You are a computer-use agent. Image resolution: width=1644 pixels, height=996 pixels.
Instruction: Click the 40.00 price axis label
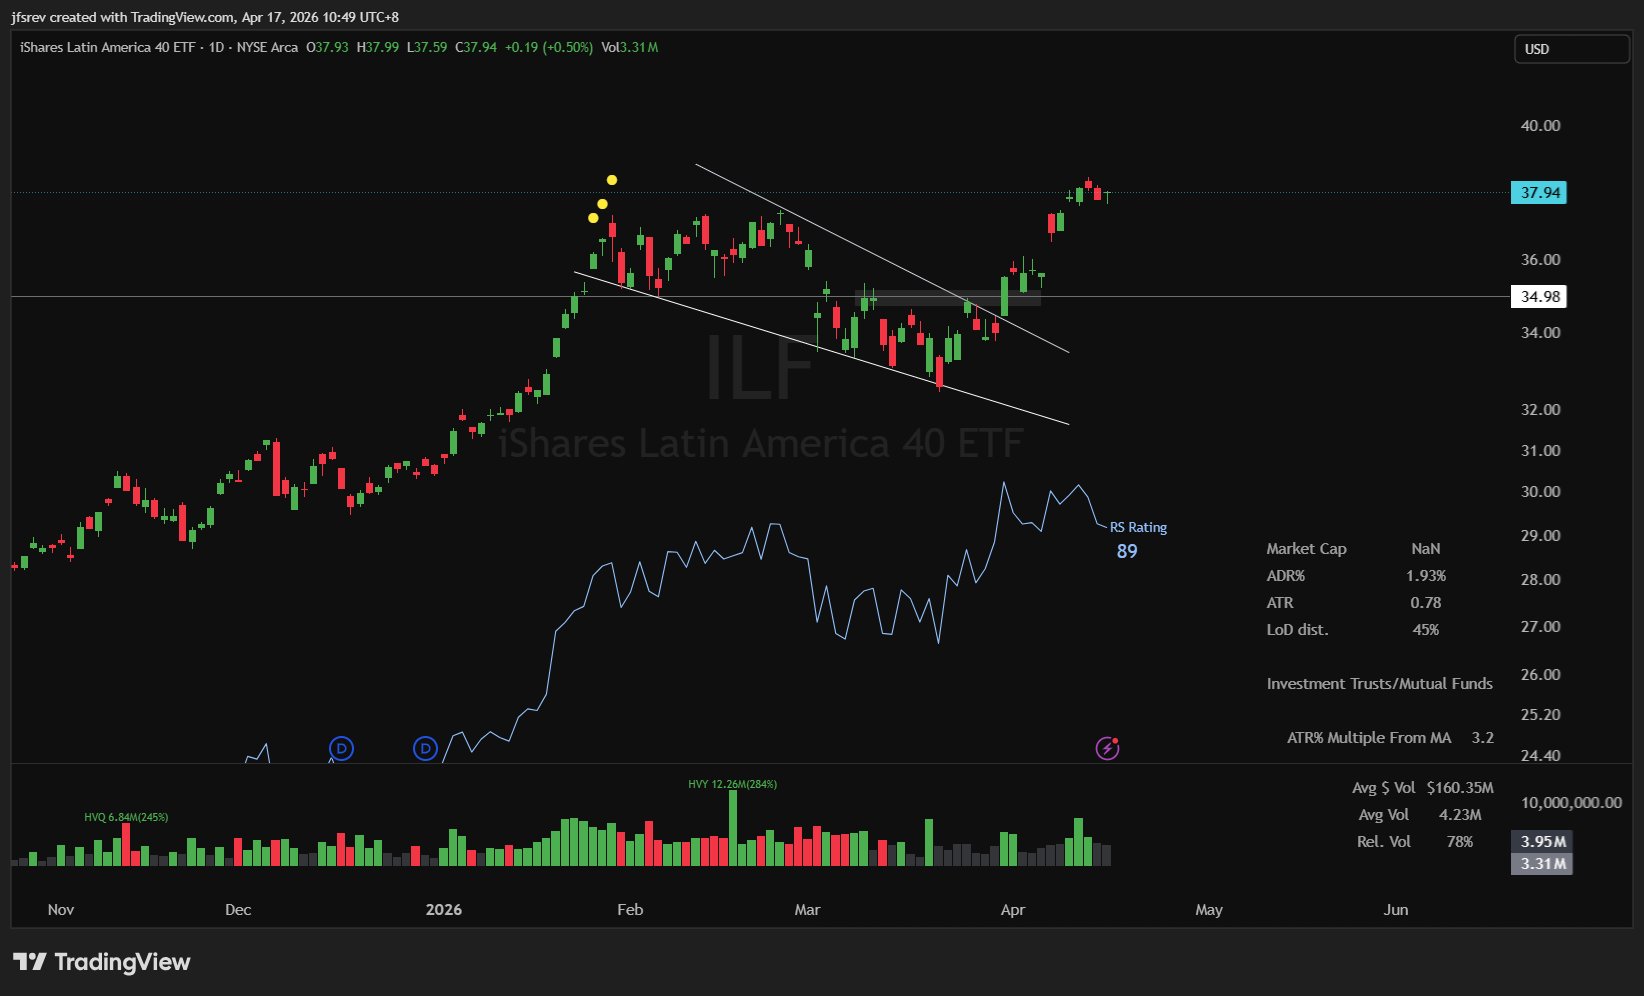coord(1540,126)
